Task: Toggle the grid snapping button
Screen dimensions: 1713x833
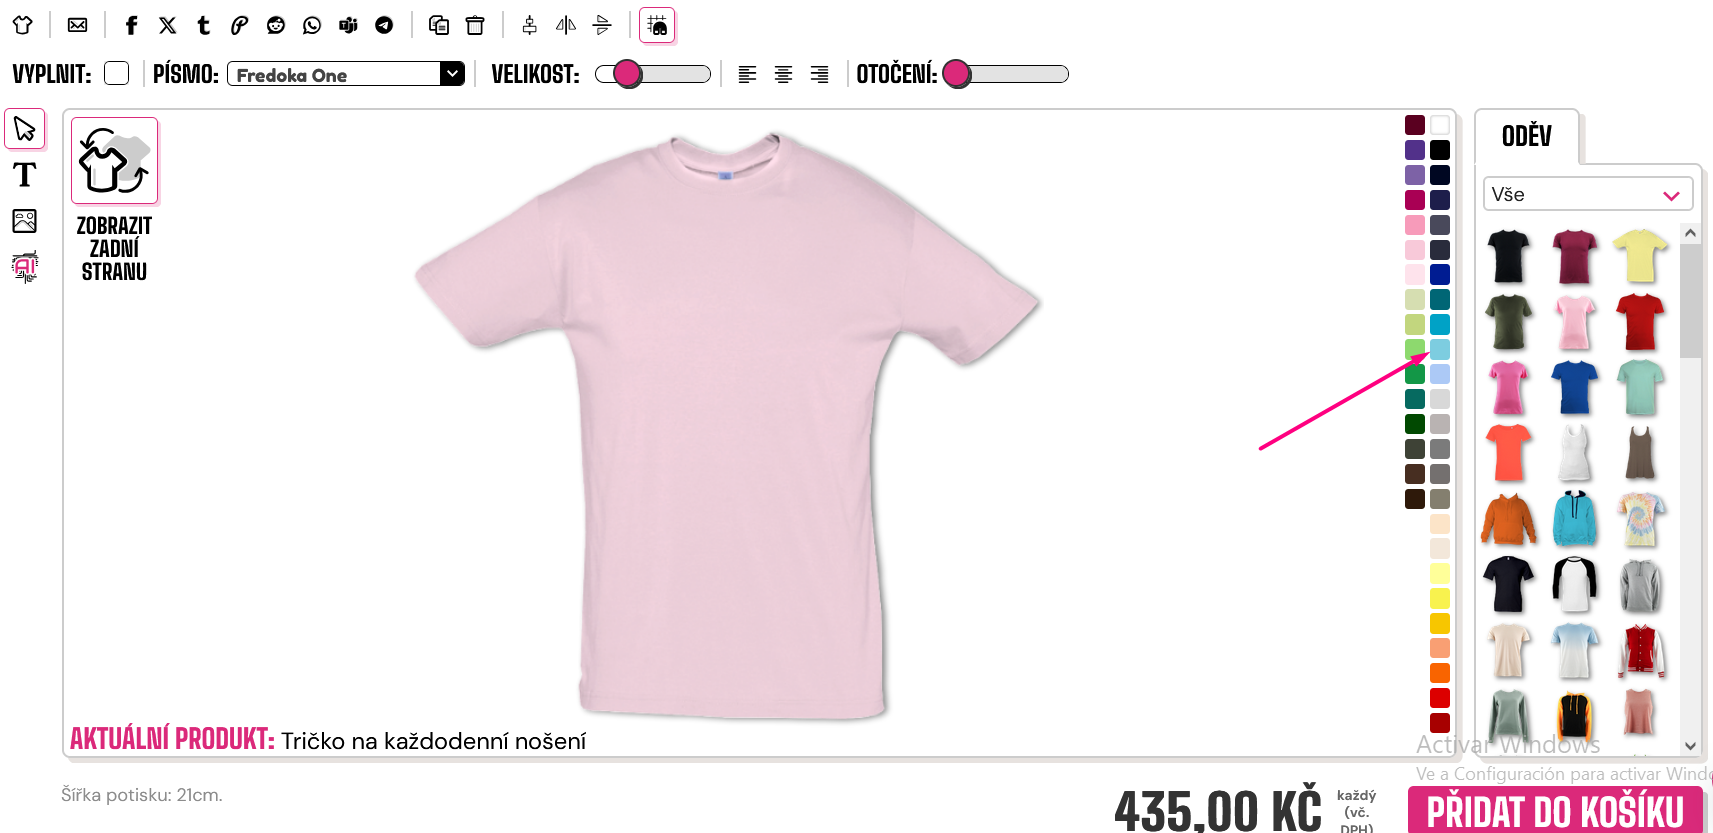Action: pyautogui.click(x=657, y=25)
